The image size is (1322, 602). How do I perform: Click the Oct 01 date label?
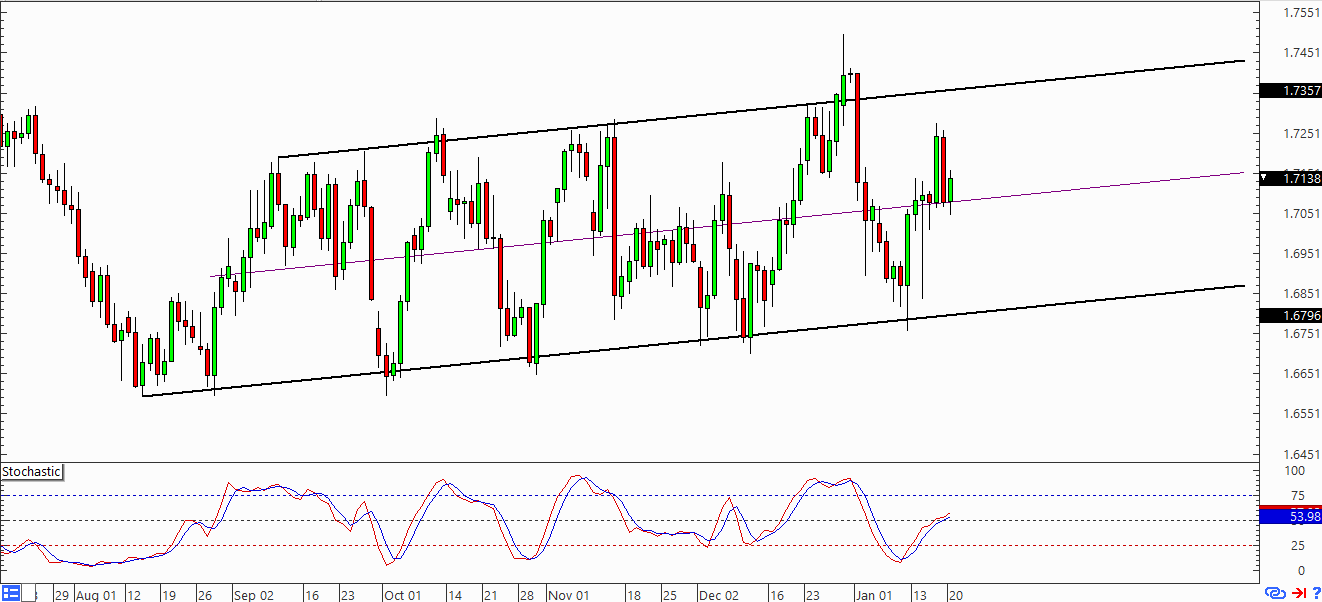pyautogui.click(x=404, y=594)
